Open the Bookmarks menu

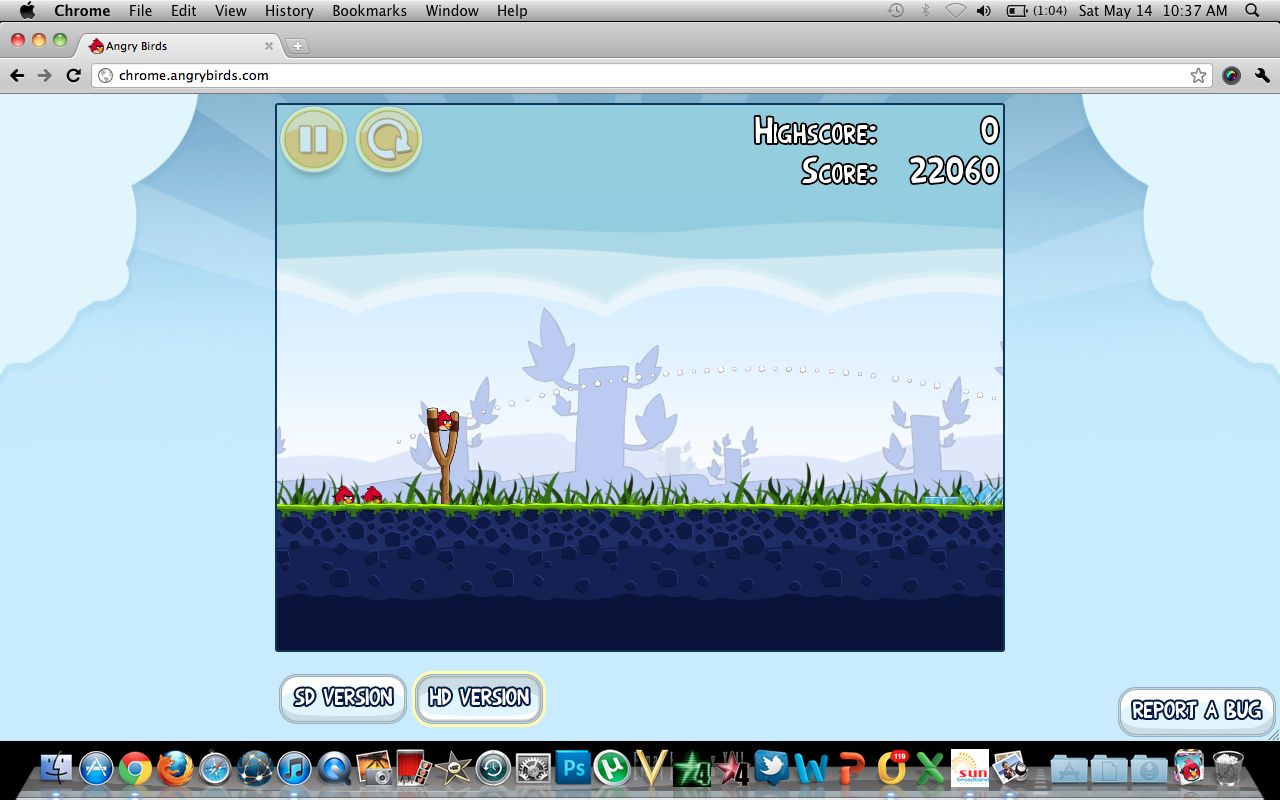[x=369, y=11]
